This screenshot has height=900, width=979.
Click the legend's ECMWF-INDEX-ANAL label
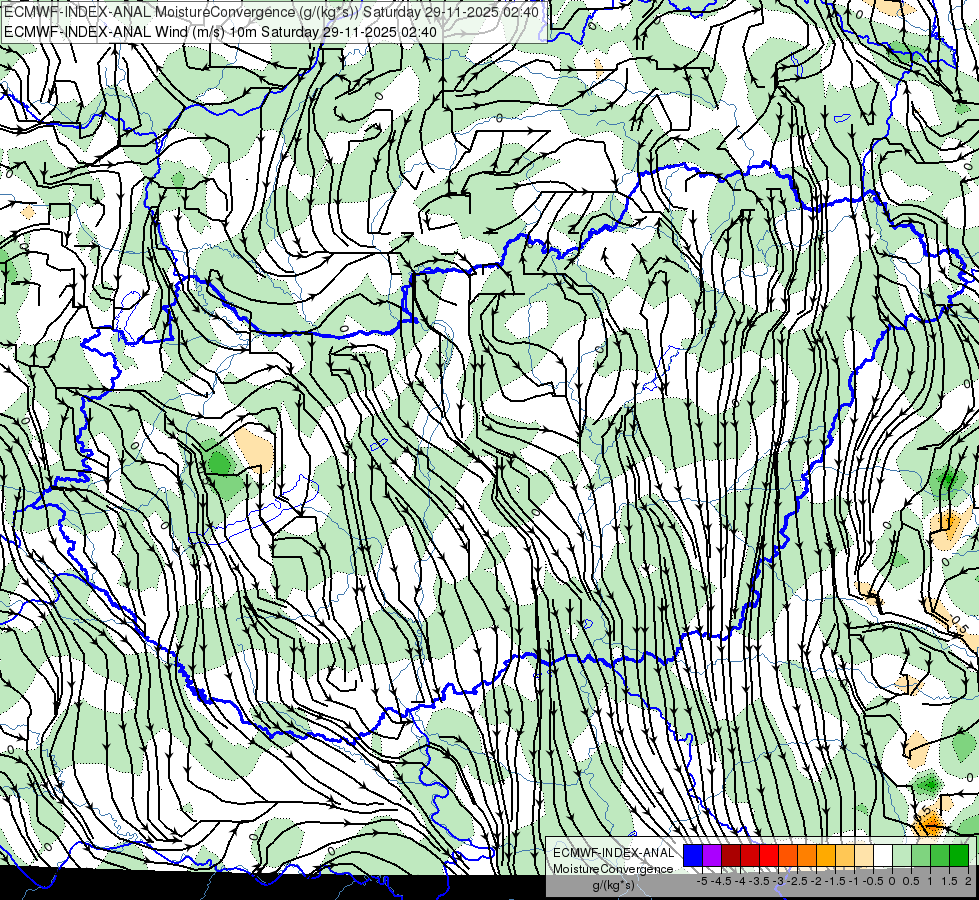click(x=614, y=853)
